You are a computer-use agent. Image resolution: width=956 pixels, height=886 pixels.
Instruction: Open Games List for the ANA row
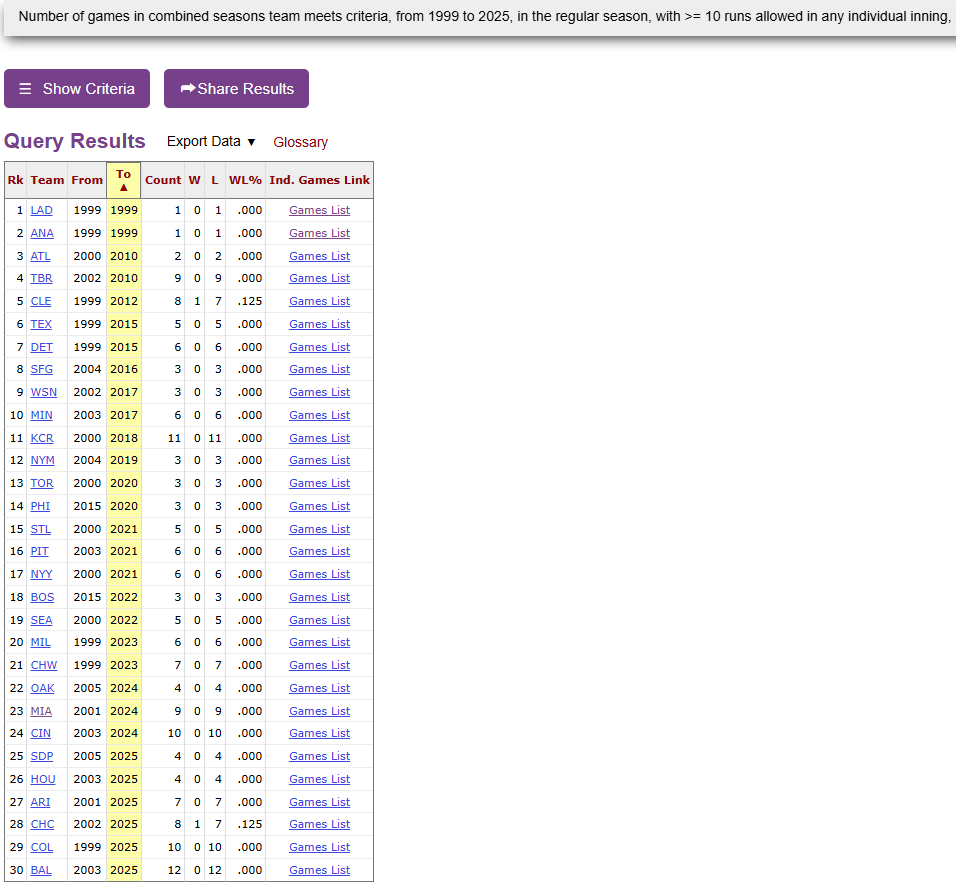(x=319, y=234)
